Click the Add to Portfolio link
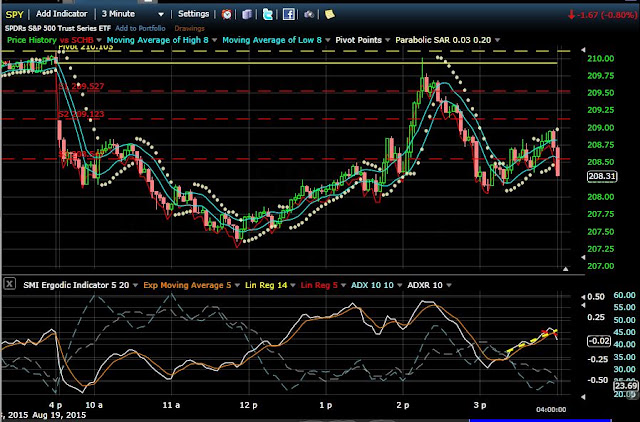The width and height of the screenshot is (640, 422). 140,28
